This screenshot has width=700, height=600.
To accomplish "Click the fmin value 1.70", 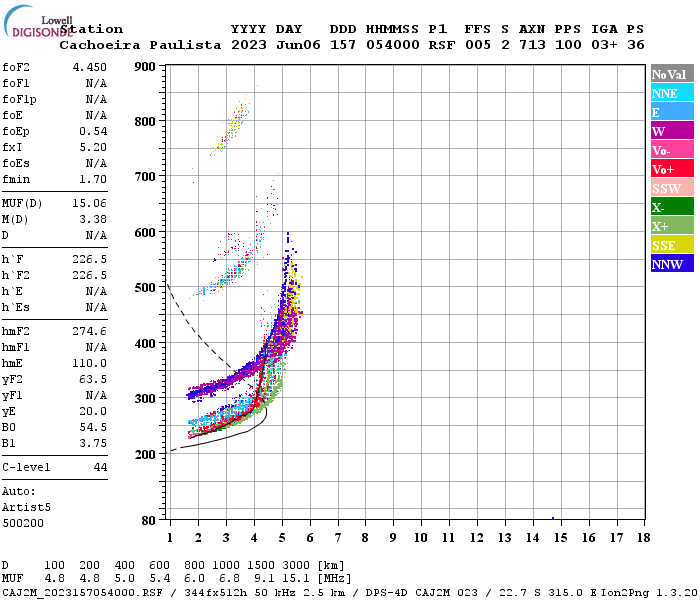I will click(x=93, y=179).
